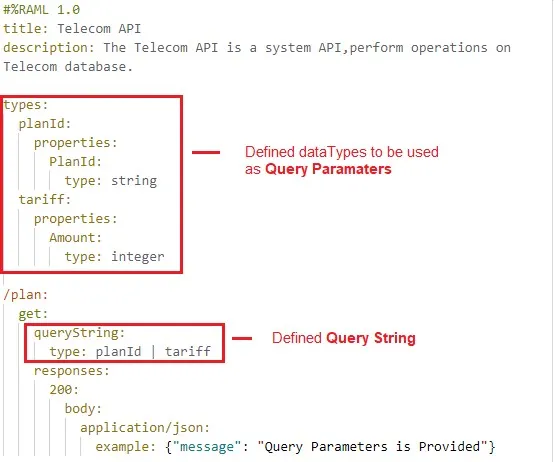Select the 'Amount:' property line
The height and width of the screenshot is (462, 554).
[76, 238]
